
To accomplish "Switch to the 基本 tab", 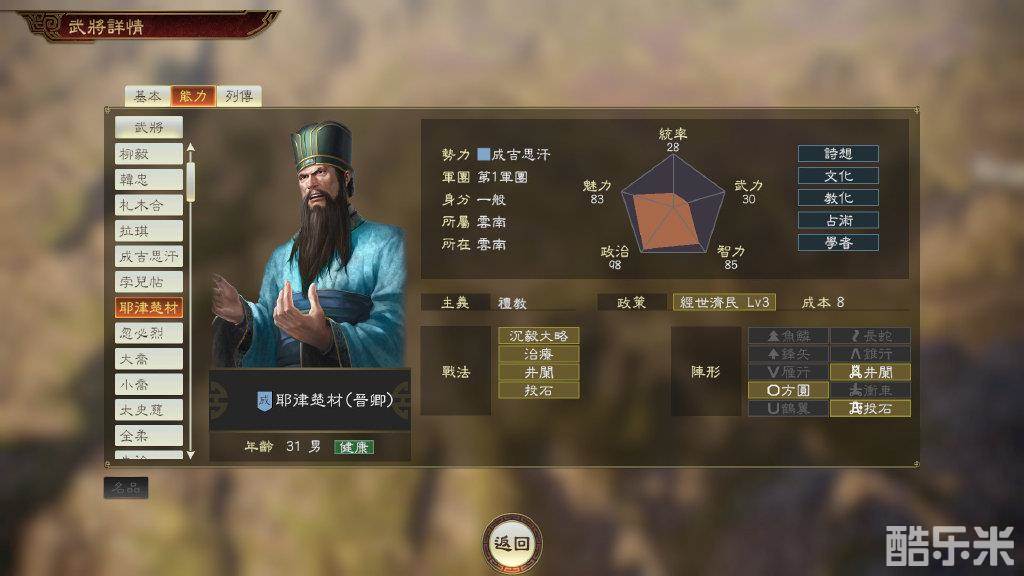I will coord(147,96).
